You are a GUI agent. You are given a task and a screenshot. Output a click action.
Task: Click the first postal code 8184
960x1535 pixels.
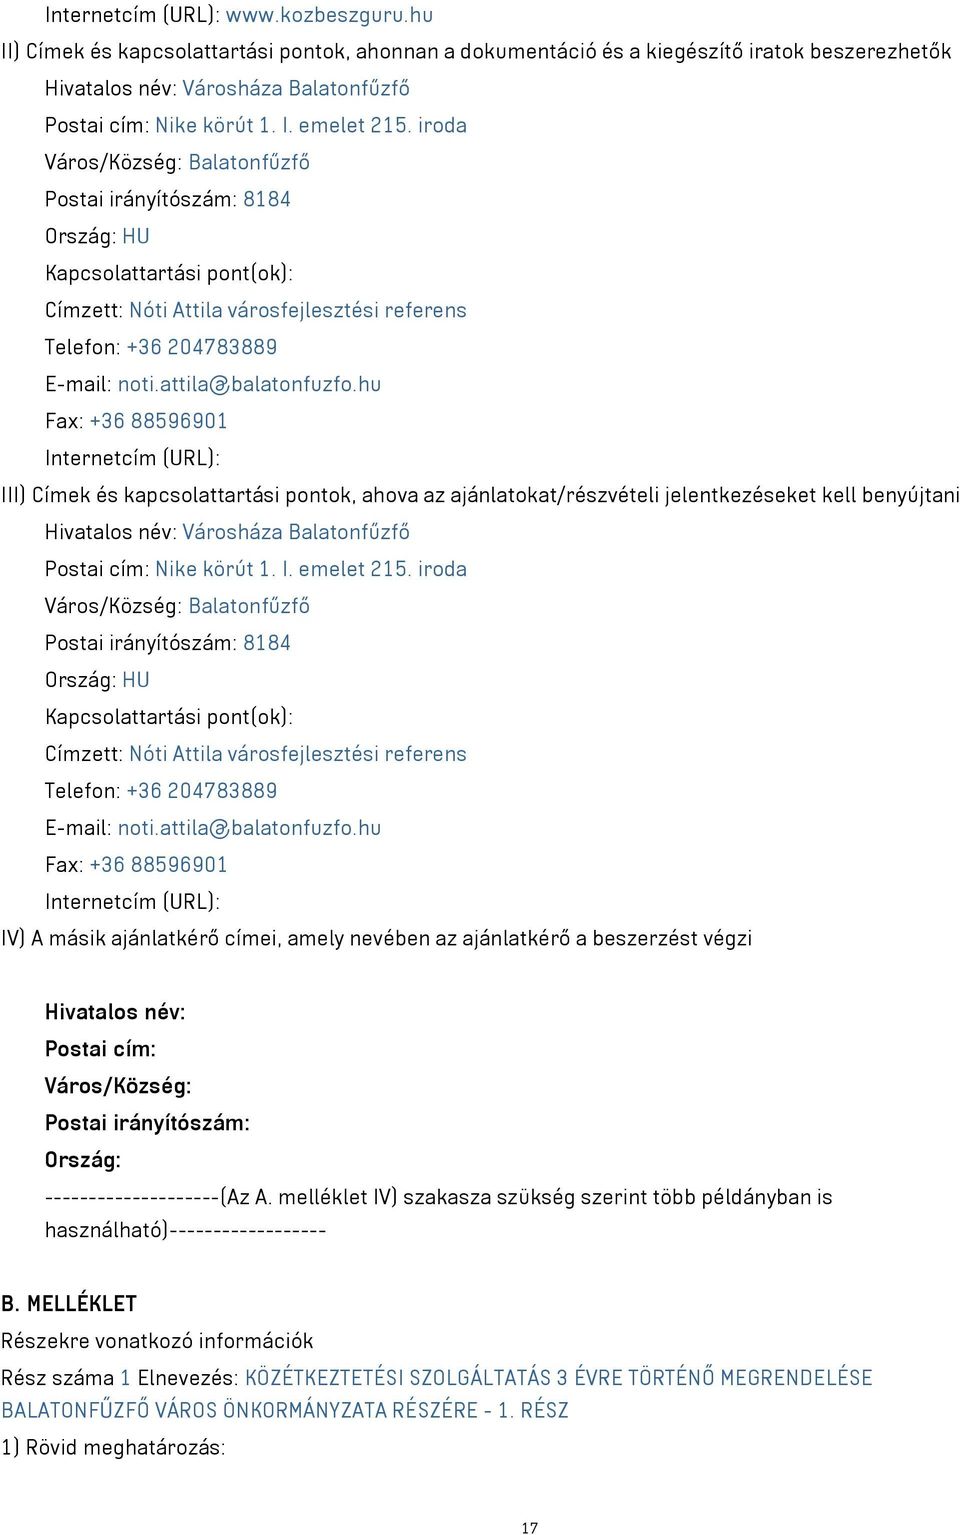pos(267,199)
